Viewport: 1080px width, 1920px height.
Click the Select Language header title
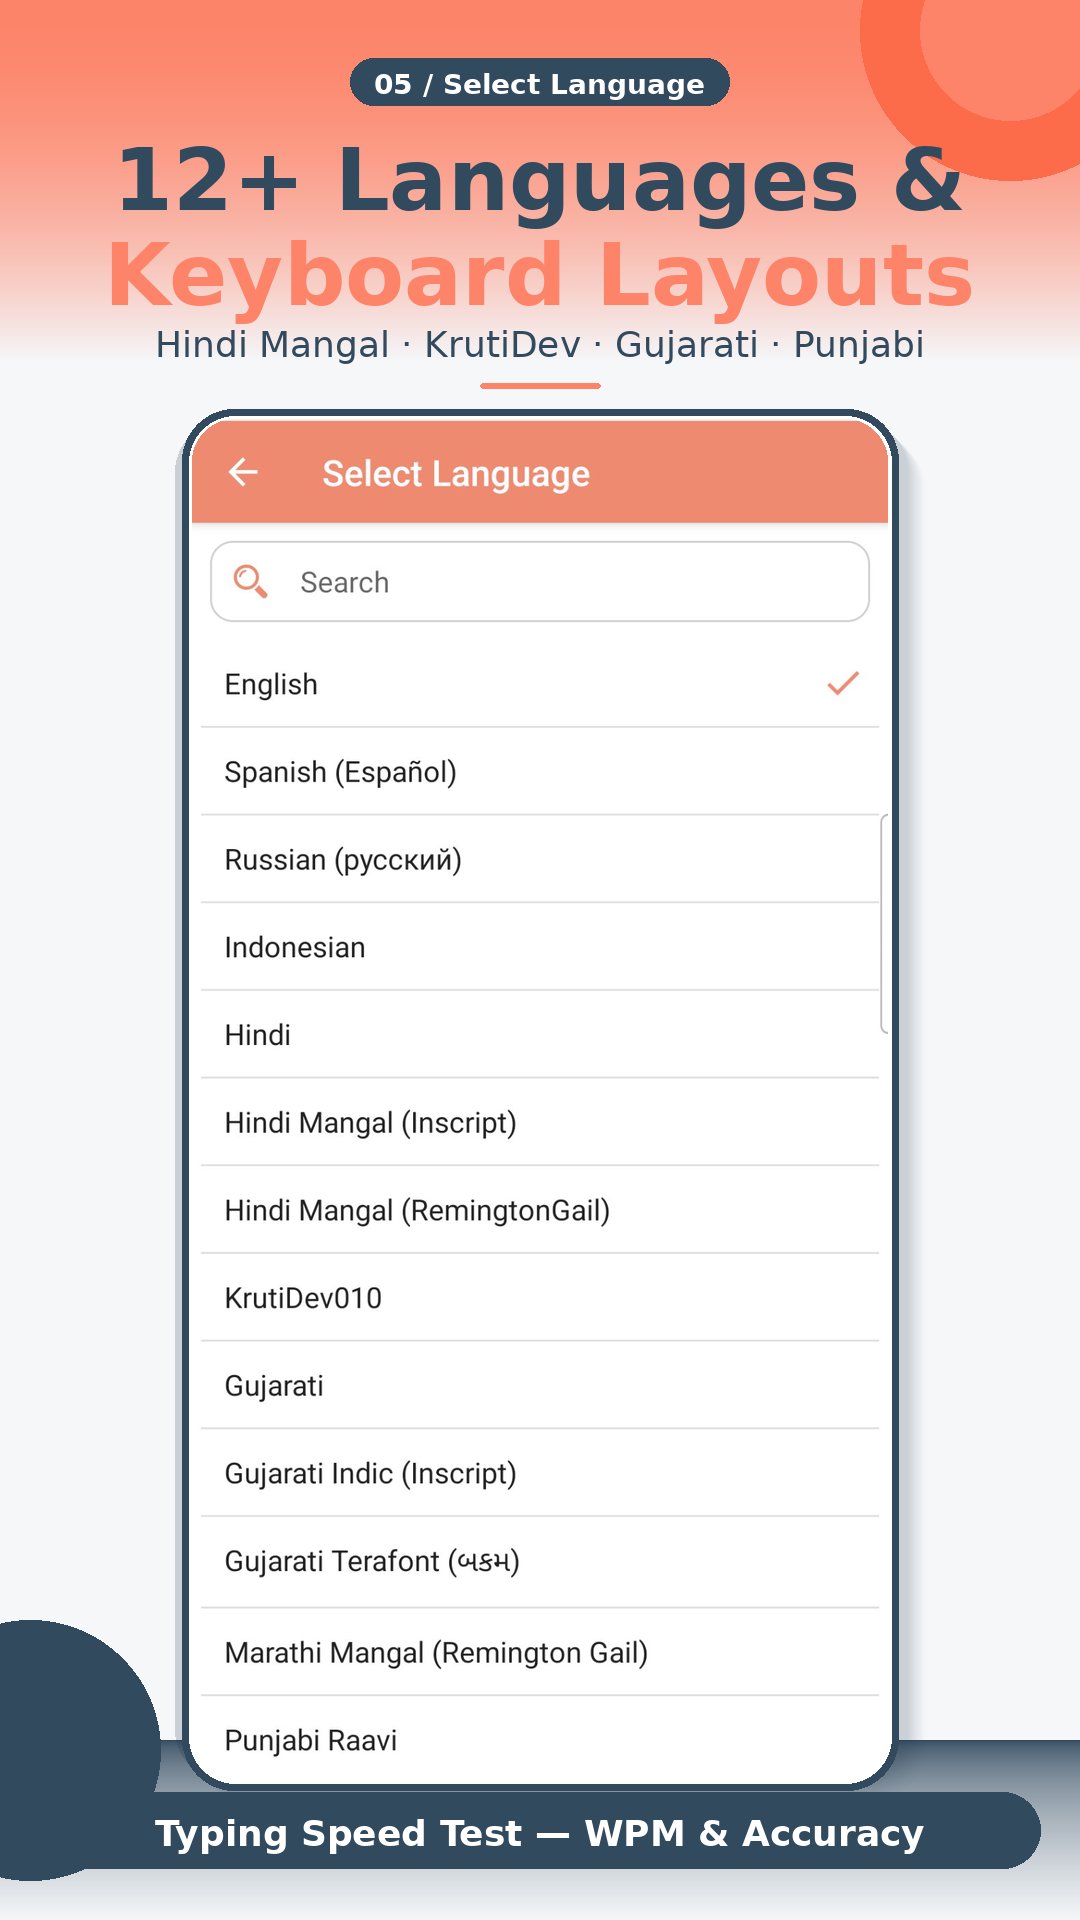pos(456,474)
